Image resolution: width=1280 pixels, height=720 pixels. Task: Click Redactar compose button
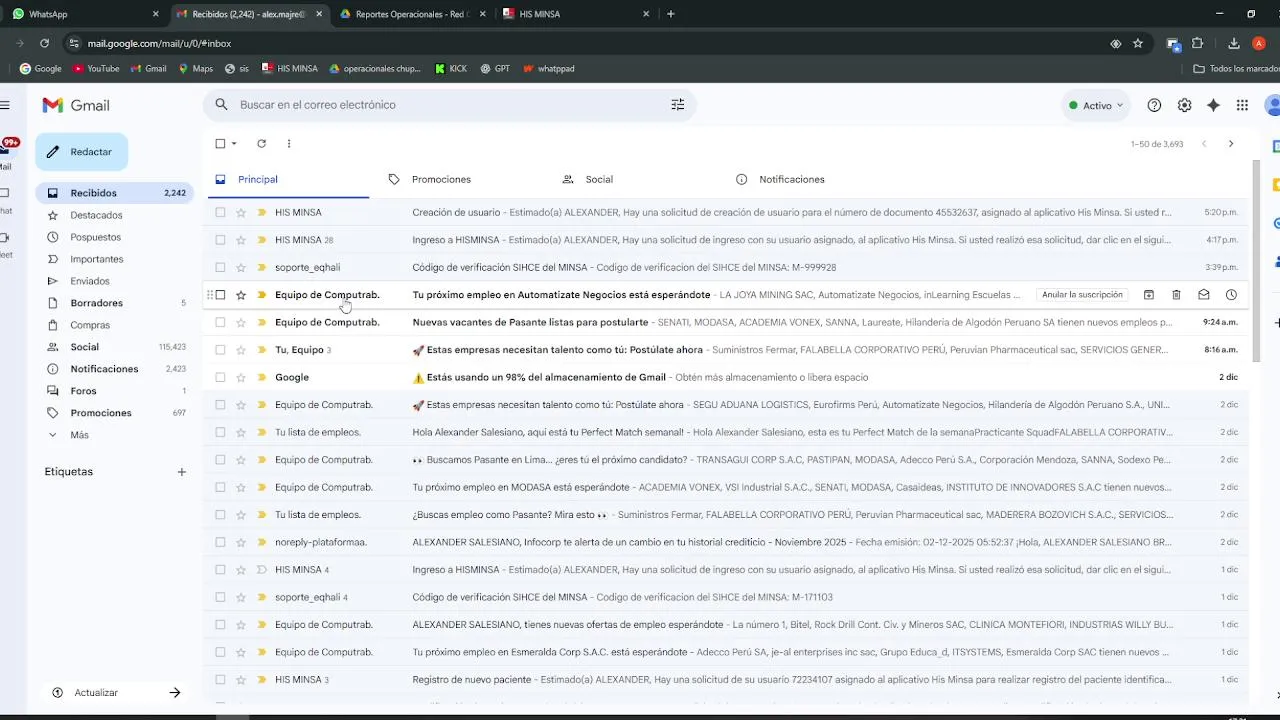click(82, 152)
